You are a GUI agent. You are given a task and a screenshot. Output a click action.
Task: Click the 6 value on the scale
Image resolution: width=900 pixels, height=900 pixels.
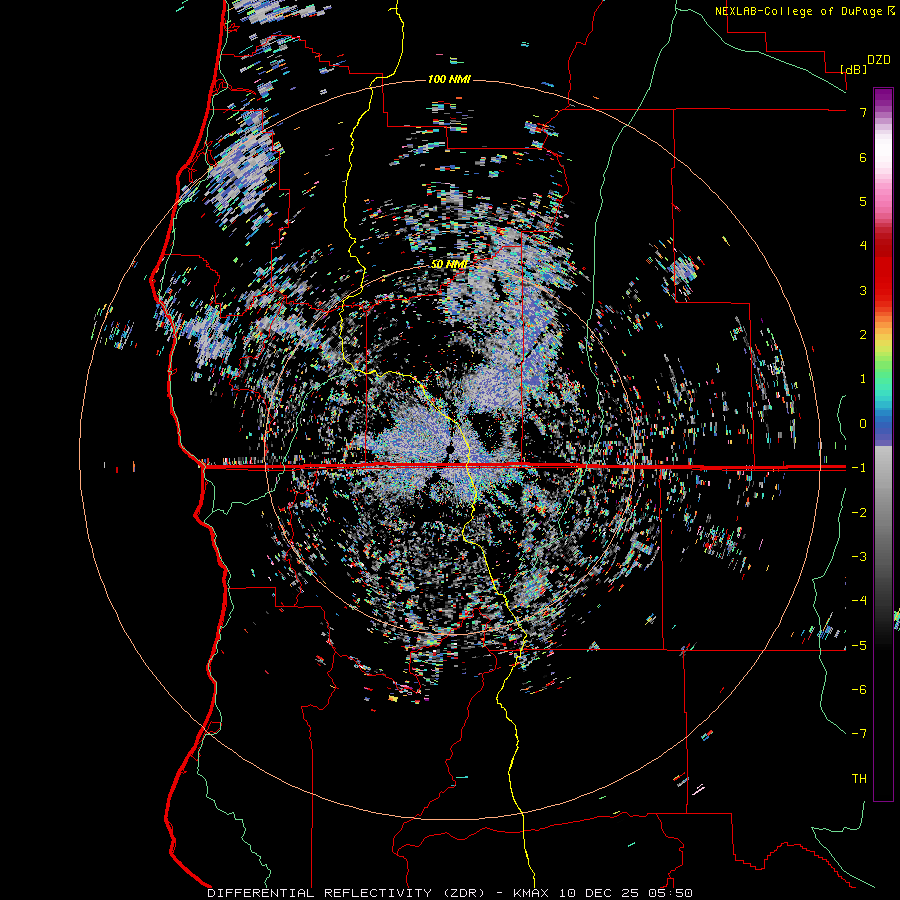pos(863,157)
